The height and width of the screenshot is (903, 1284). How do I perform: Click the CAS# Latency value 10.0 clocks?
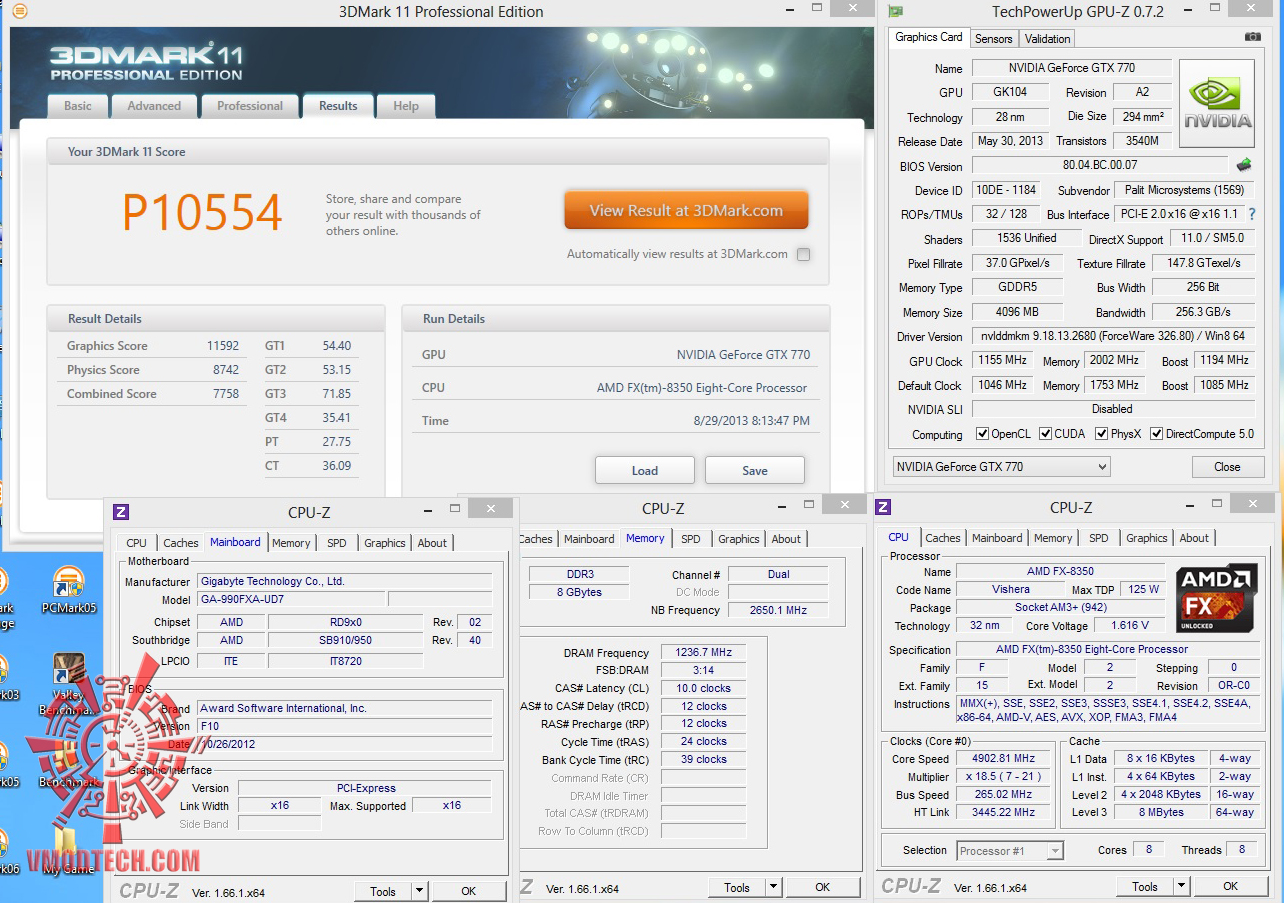click(703, 688)
